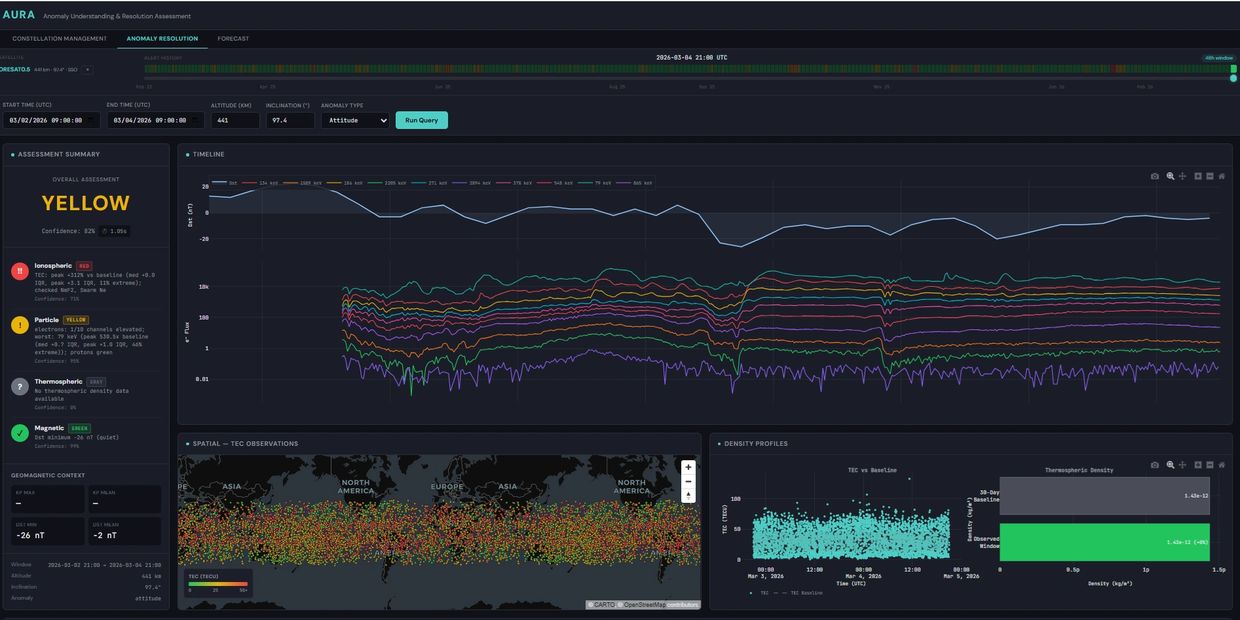Reset map bearing with compass button

coord(688,495)
